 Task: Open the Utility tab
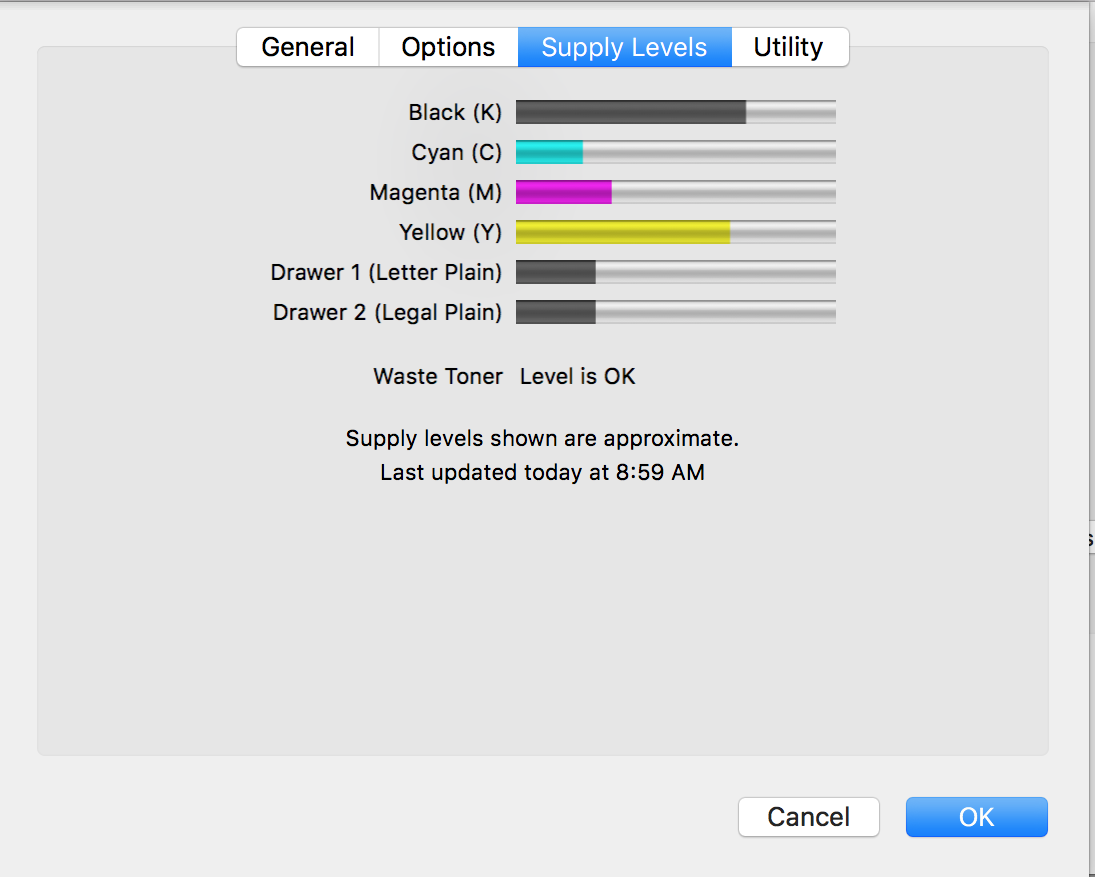pos(788,48)
